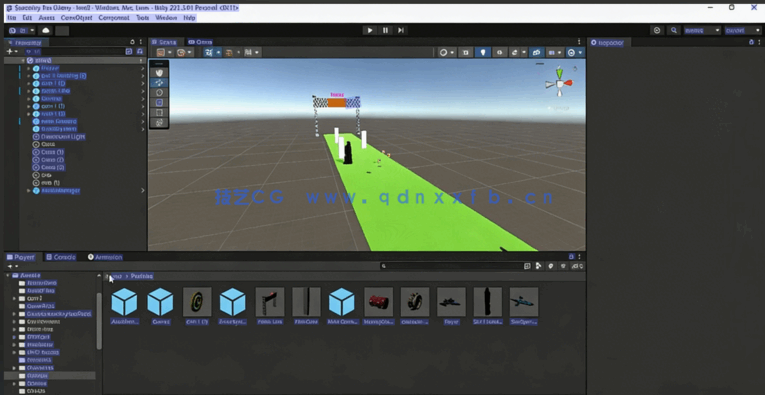Open Inspector panel kebab menu

point(759,42)
